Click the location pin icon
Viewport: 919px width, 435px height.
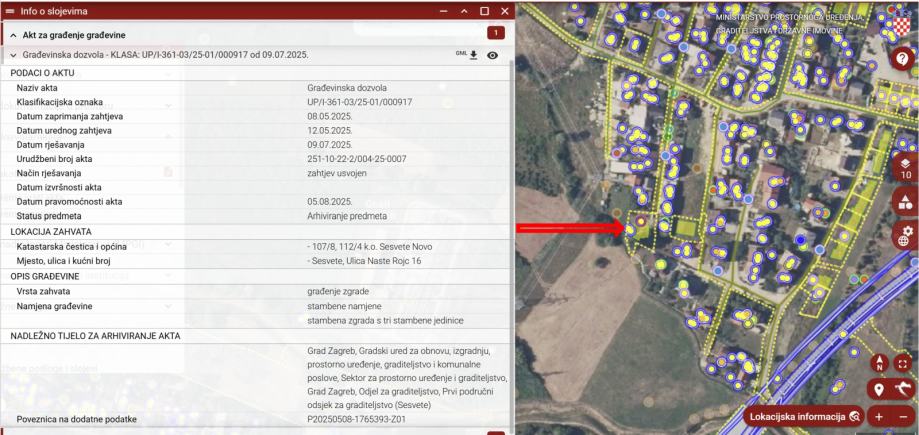[x=878, y=389]
